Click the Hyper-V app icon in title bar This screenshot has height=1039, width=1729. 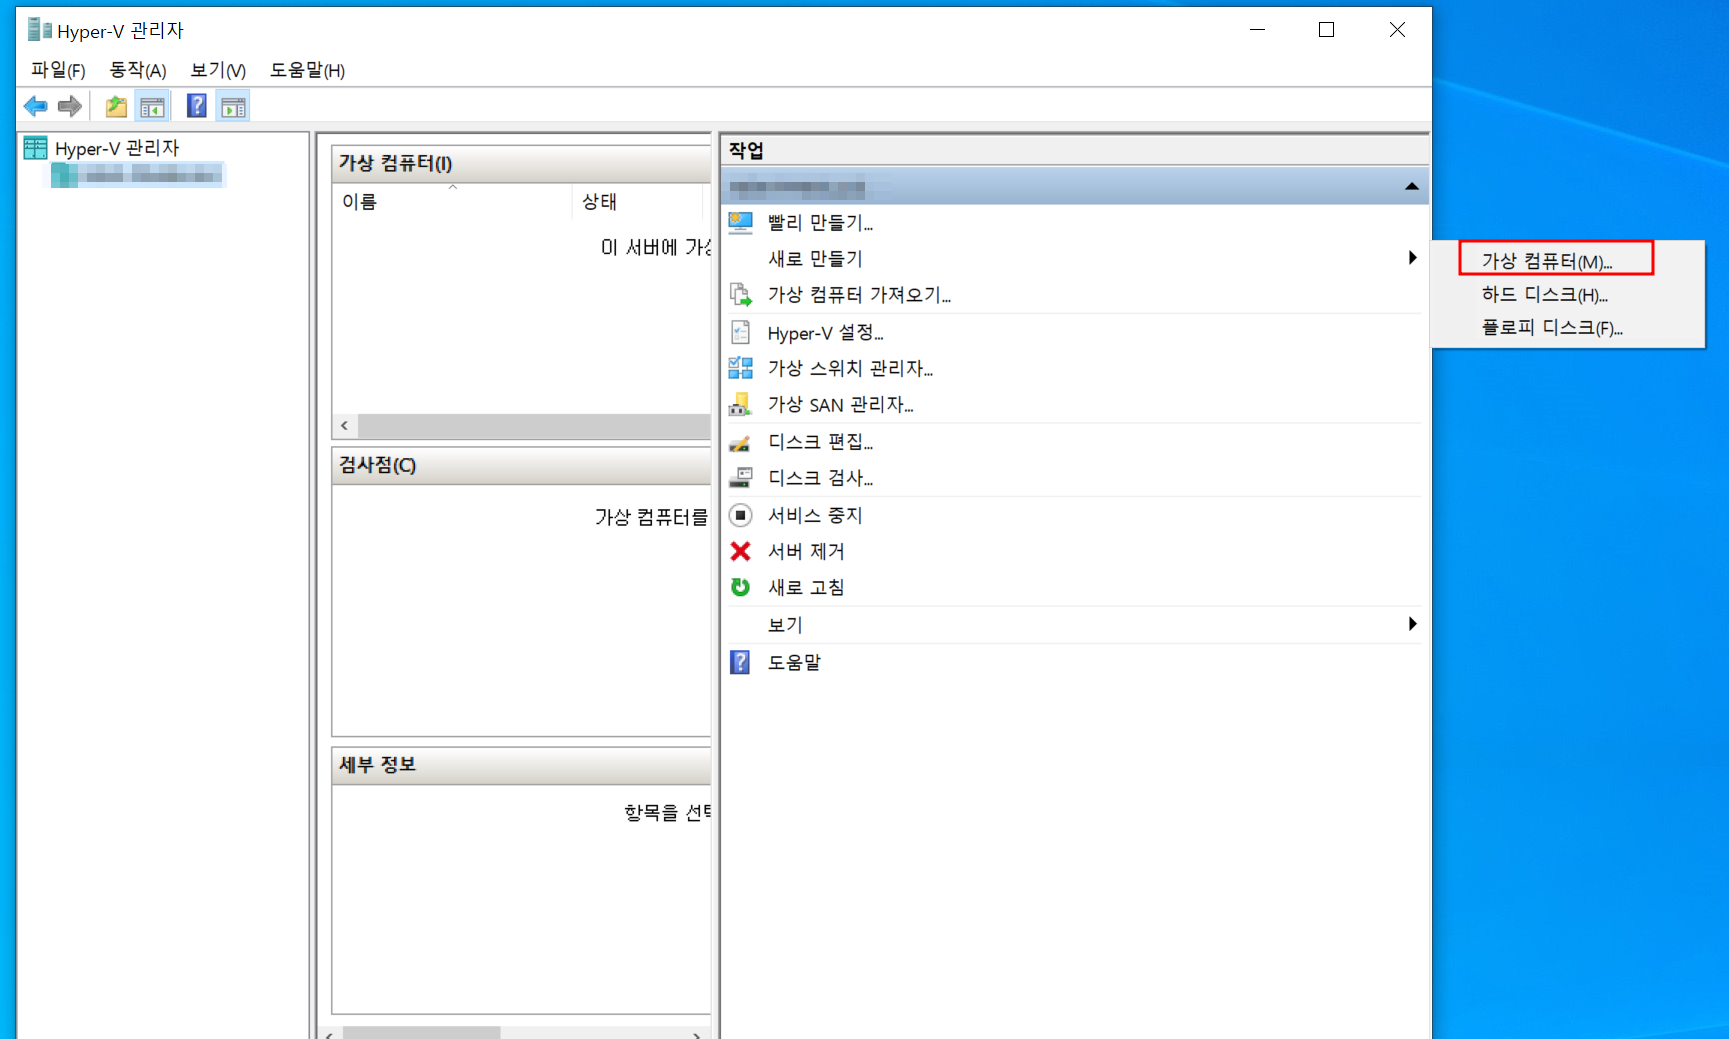click(x=40, y=30)
